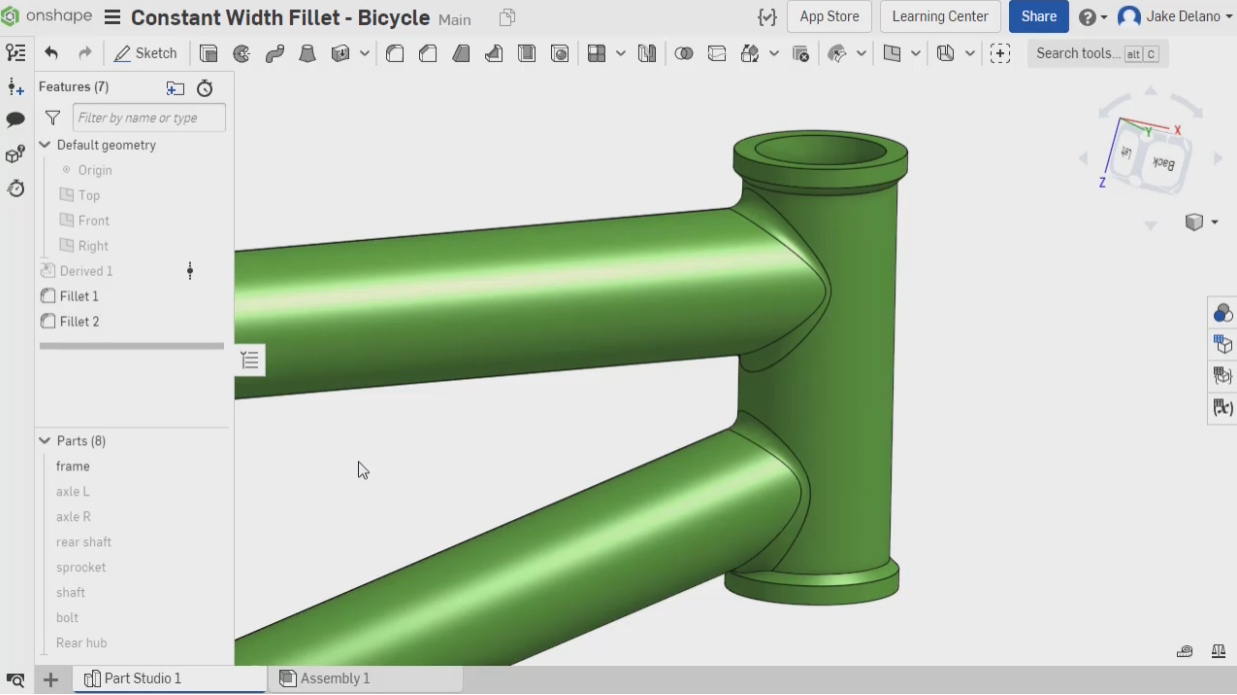Select the Split tool

click(x=717, y=54)
